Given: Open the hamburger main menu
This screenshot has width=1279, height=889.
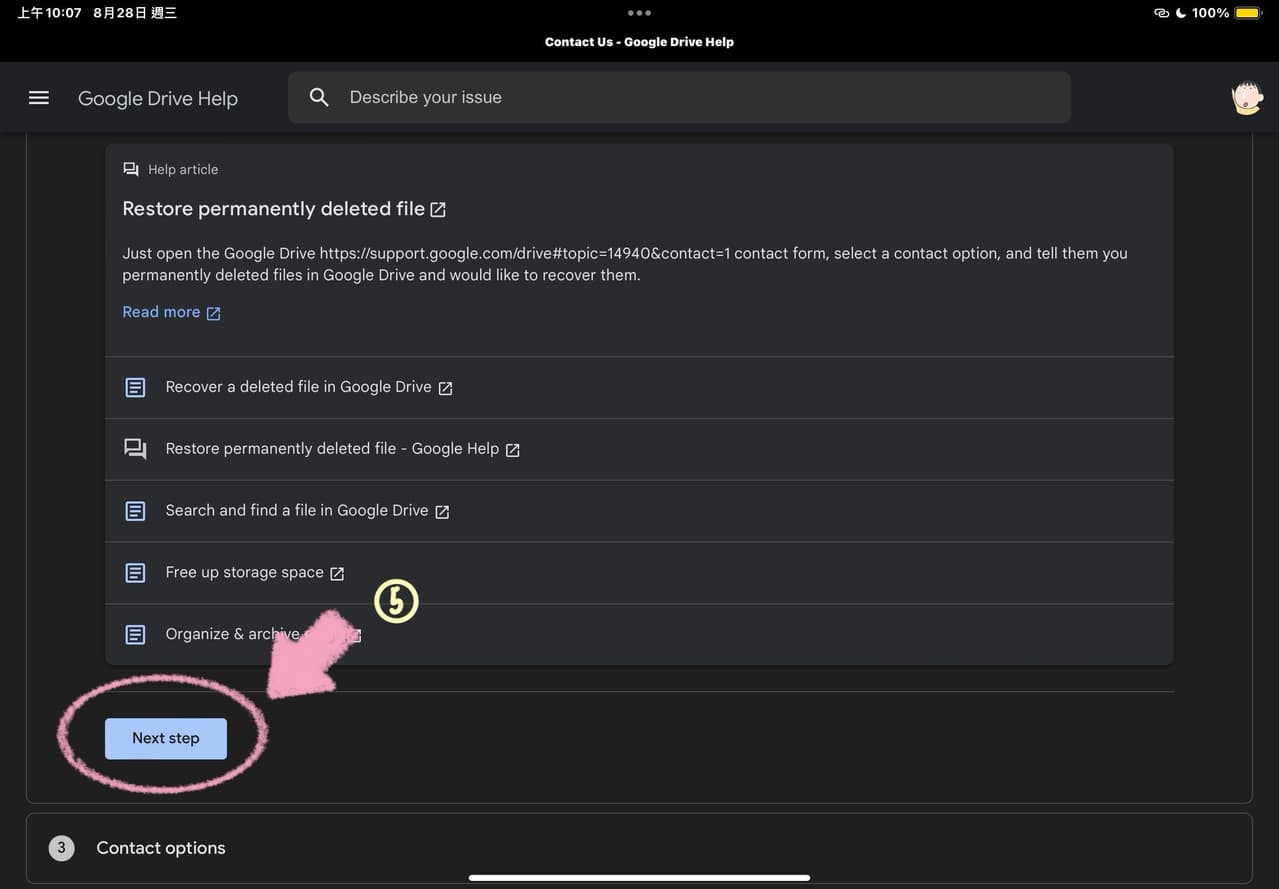Looking at the screenshot, I should [x=39, y=98].
